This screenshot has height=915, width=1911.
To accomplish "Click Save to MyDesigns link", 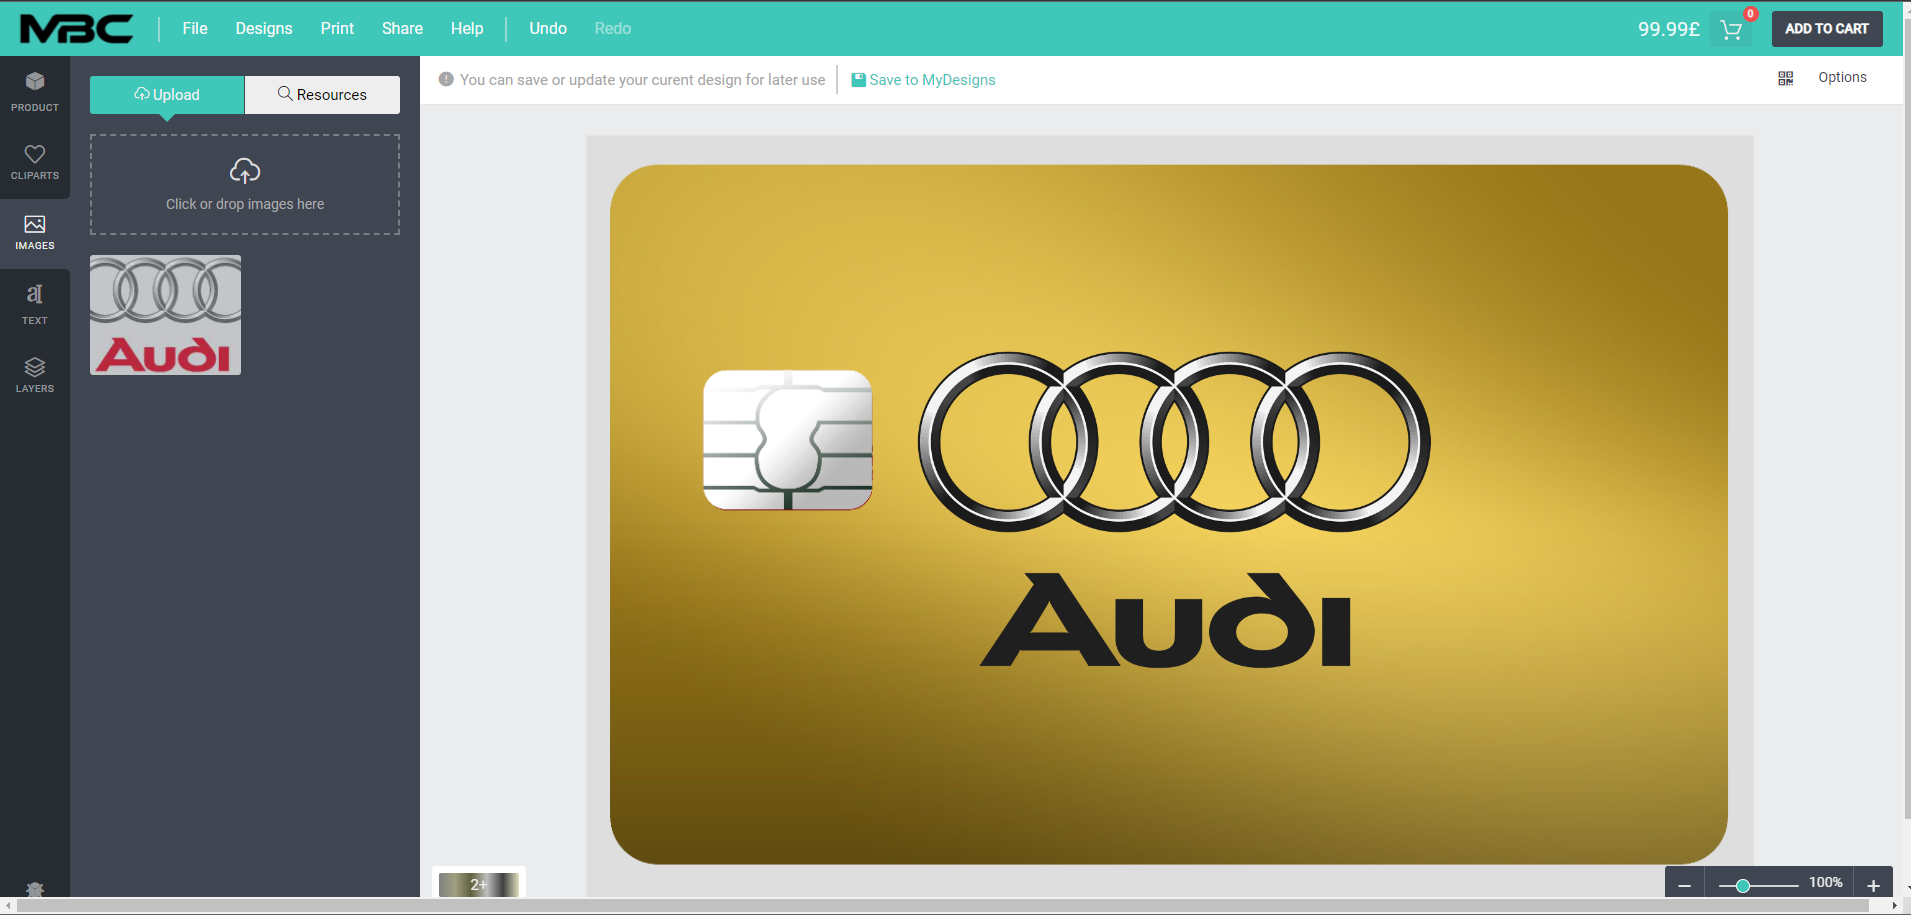I will pyautogui.click(x=923, y=80).
